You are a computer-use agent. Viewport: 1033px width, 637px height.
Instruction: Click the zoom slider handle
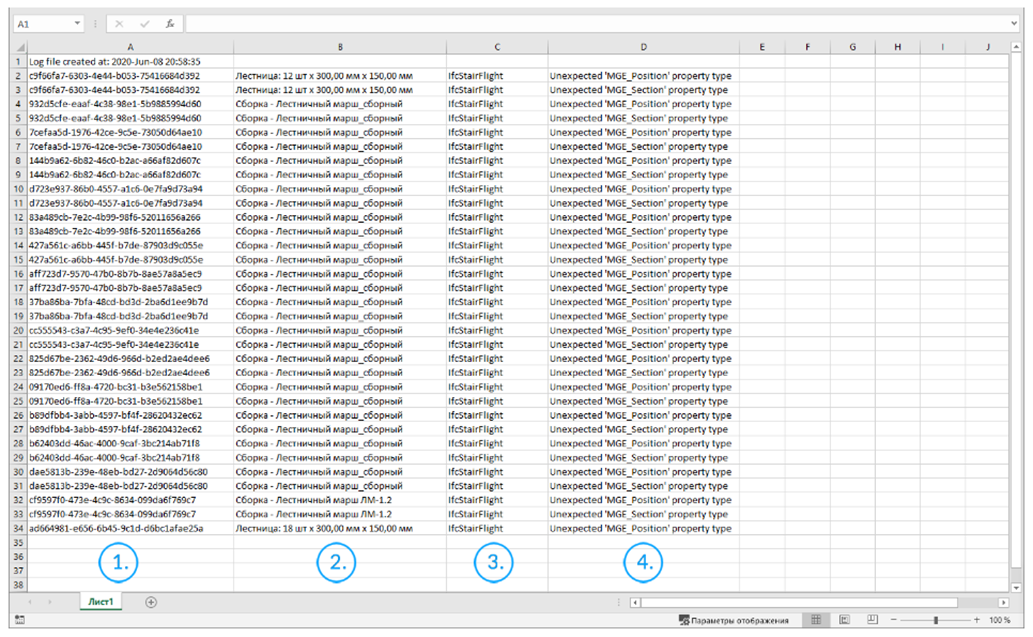(x=935, y=621)
